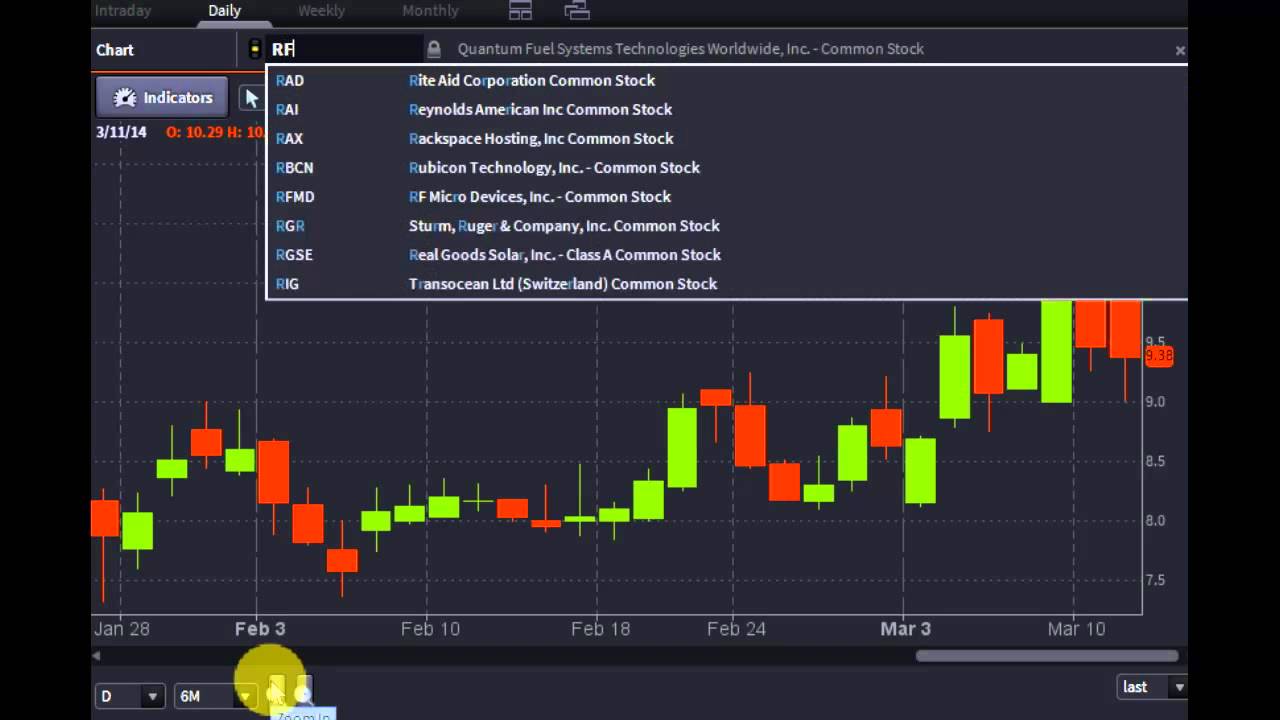Click the scrollbar left arrow

pos(97,656)
